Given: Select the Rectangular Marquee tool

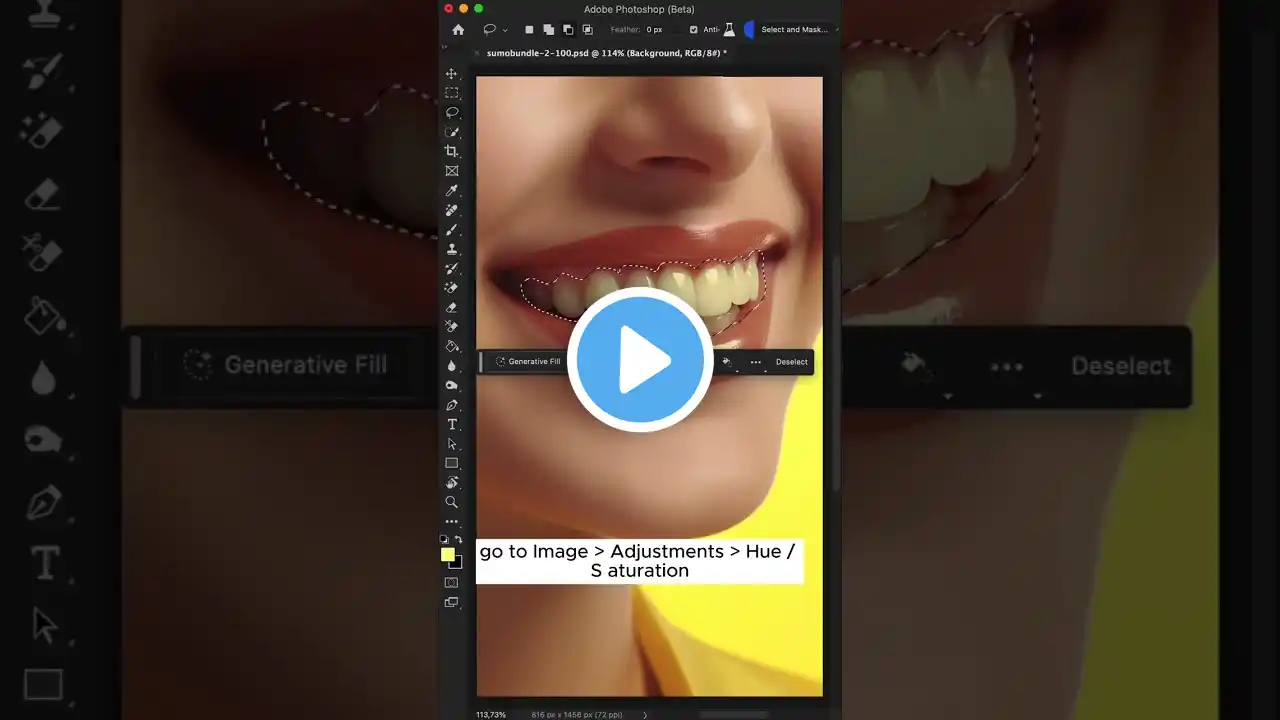Looking at the screenshot, I should (x=452, y=93).
